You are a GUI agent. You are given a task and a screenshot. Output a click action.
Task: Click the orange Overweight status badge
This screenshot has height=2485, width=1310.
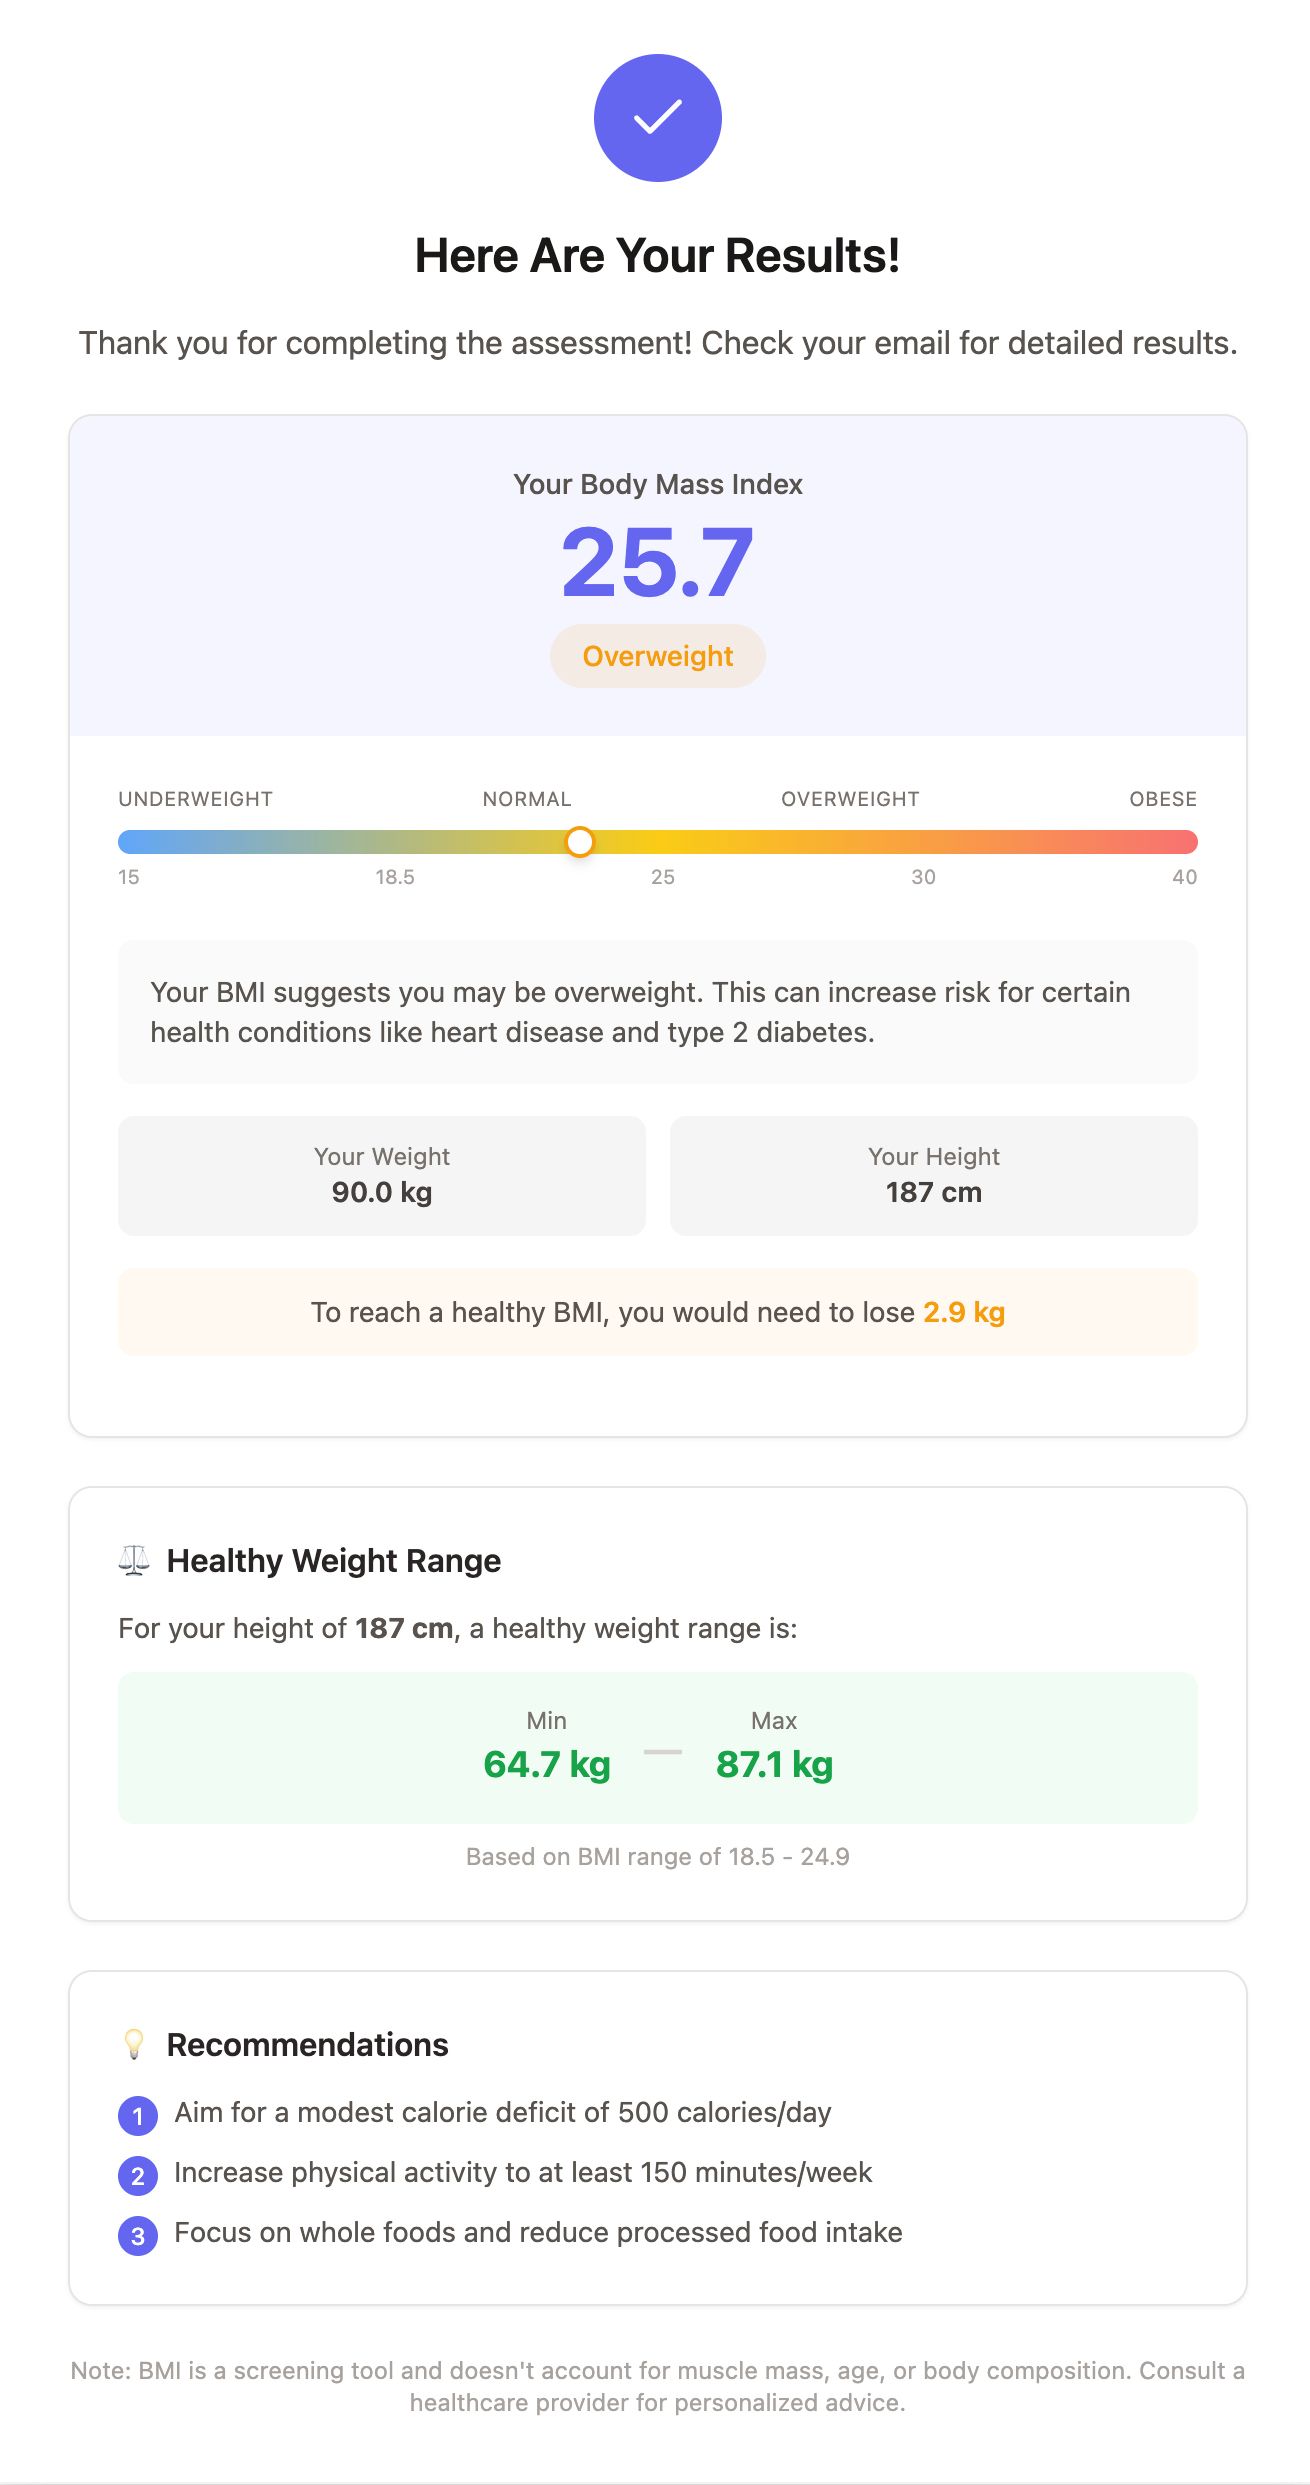pyautogui.click(x=658, y=656)
